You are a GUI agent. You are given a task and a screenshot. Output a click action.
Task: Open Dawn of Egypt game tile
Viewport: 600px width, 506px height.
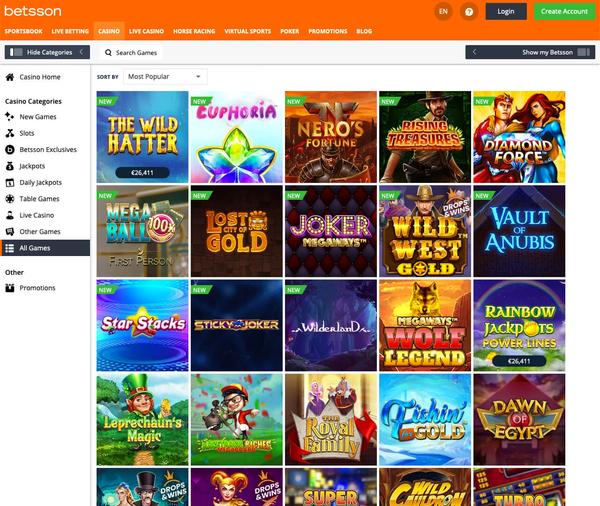pos(519,419)
